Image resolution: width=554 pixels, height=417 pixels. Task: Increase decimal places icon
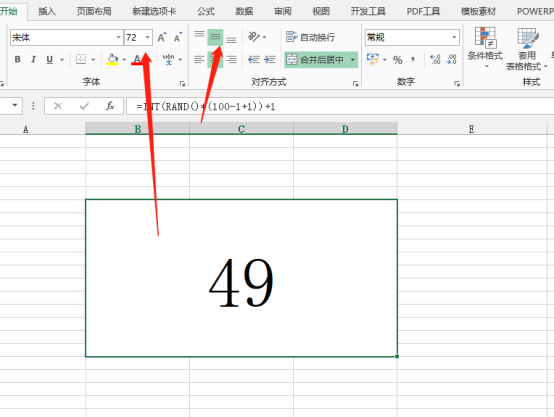[x=435, y=59]
